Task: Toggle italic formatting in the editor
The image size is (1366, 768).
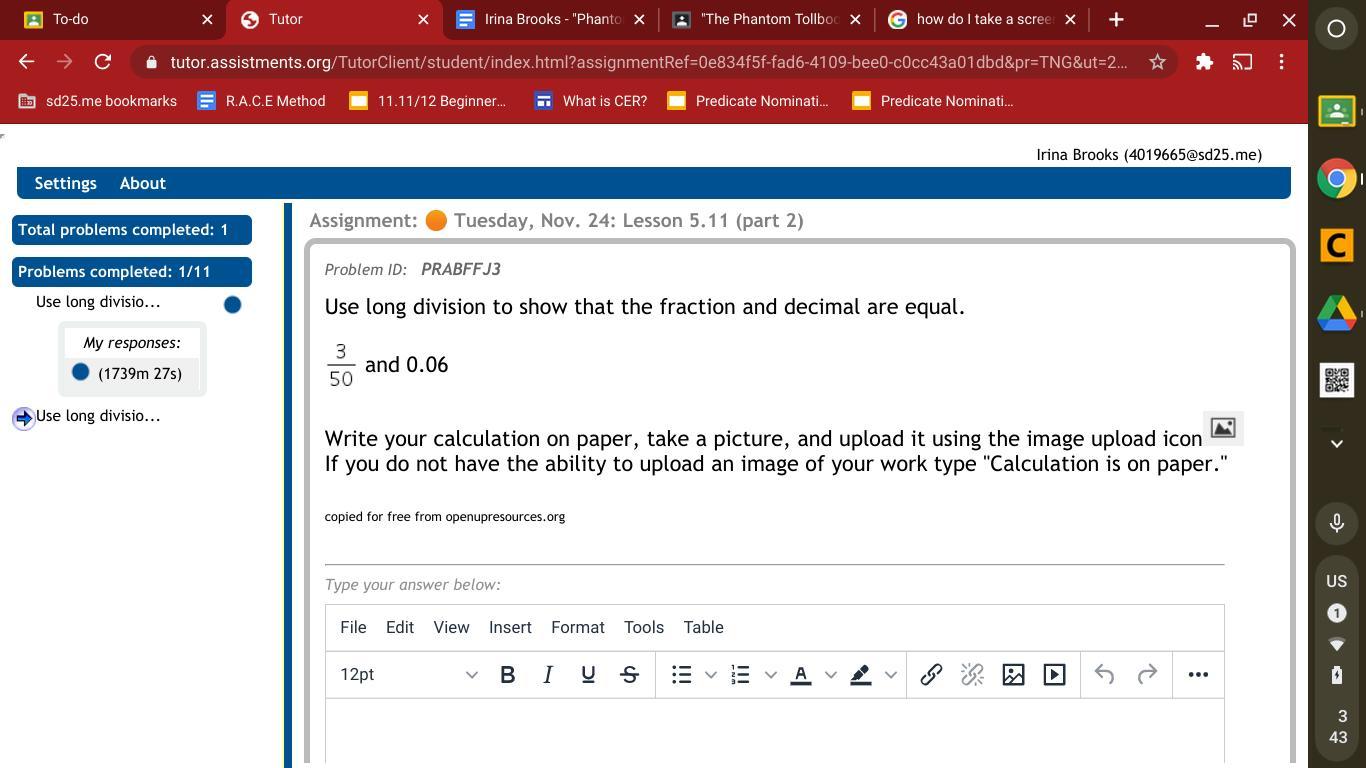Action: coord(548,675)
